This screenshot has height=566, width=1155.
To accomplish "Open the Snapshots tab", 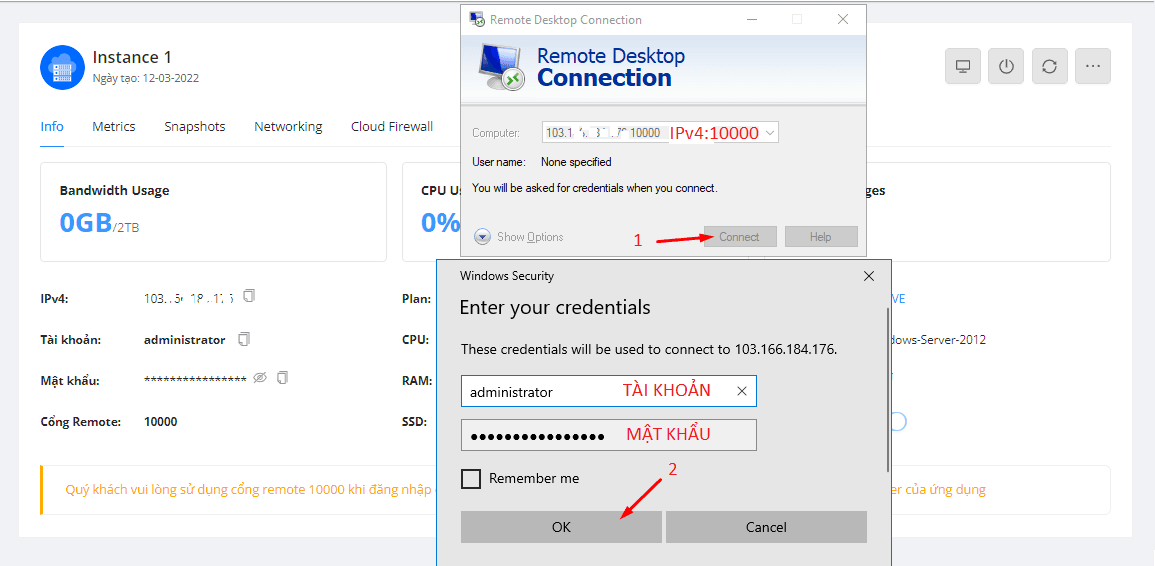I will coord(195,127).
